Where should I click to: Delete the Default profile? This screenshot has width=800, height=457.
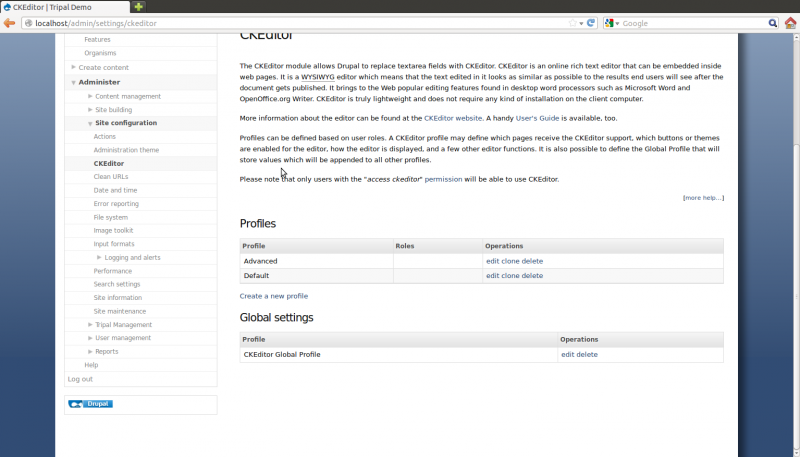pos(532,275)
